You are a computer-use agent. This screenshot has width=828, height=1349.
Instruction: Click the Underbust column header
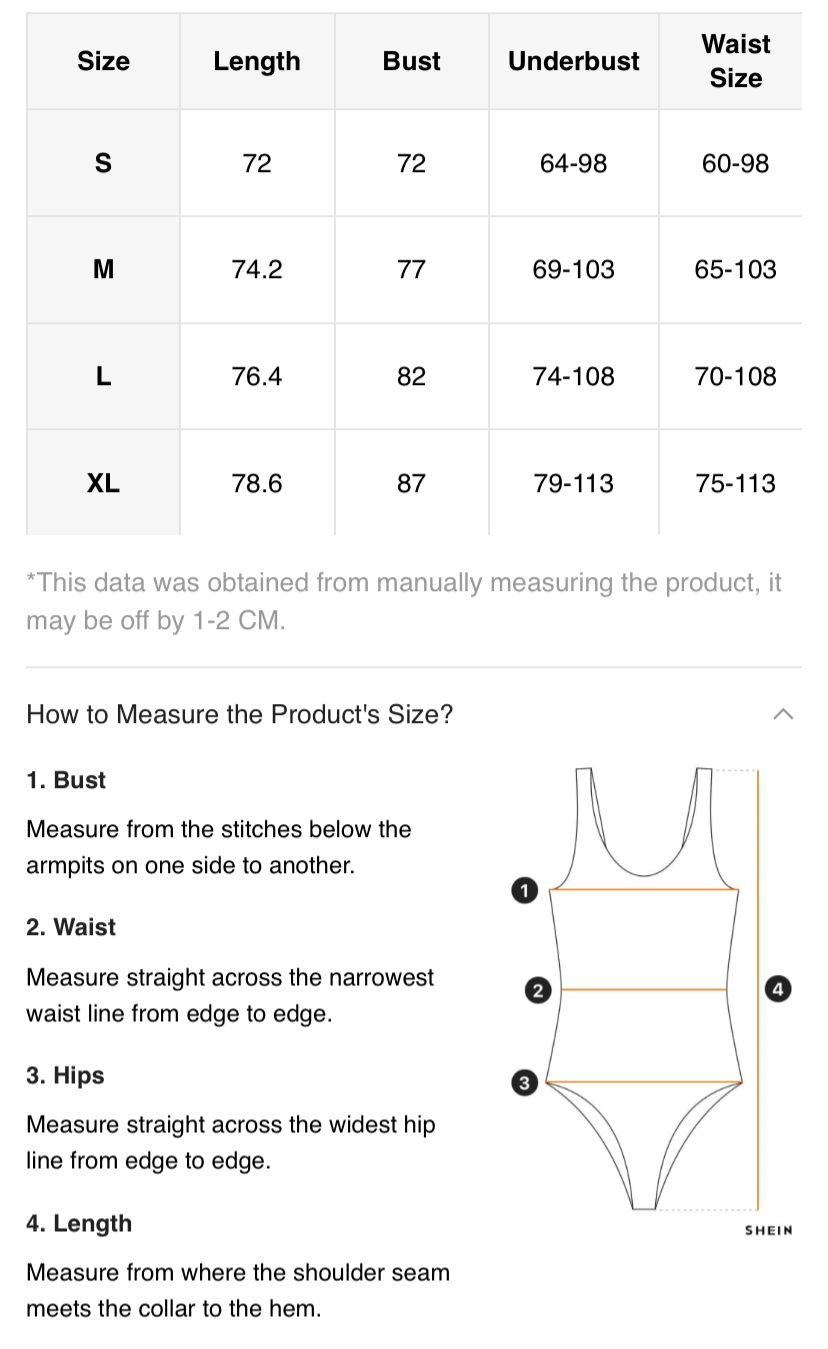click(x=573, y=61)
